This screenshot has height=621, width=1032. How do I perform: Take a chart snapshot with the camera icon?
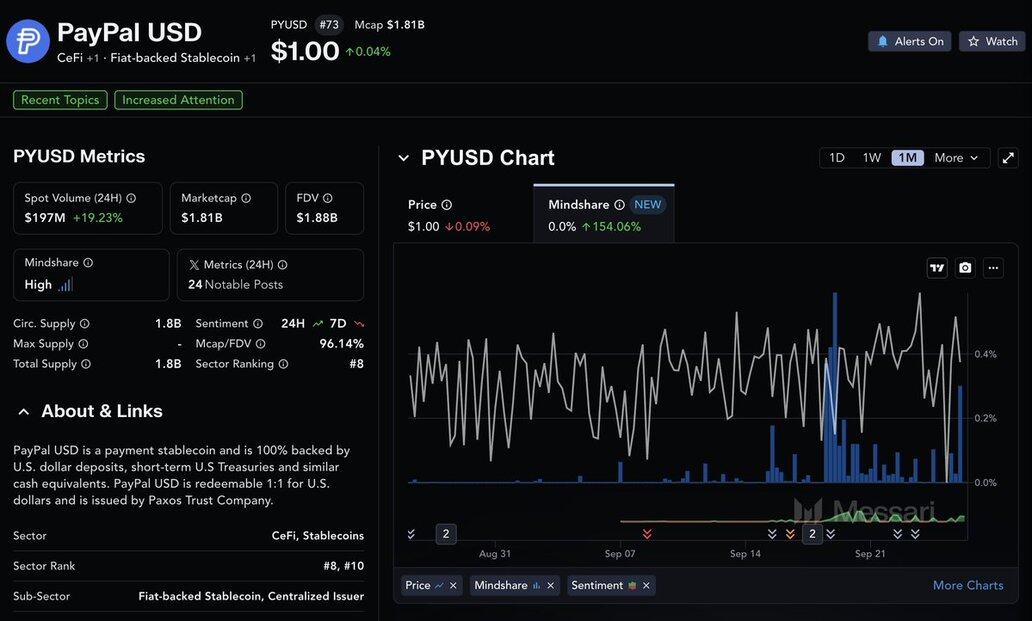(965, 268)
